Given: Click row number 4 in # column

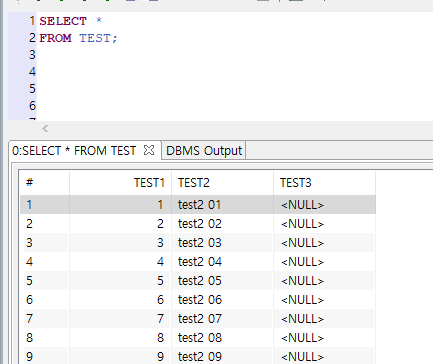Looking at the screenshot, I should tap(45, 262).
